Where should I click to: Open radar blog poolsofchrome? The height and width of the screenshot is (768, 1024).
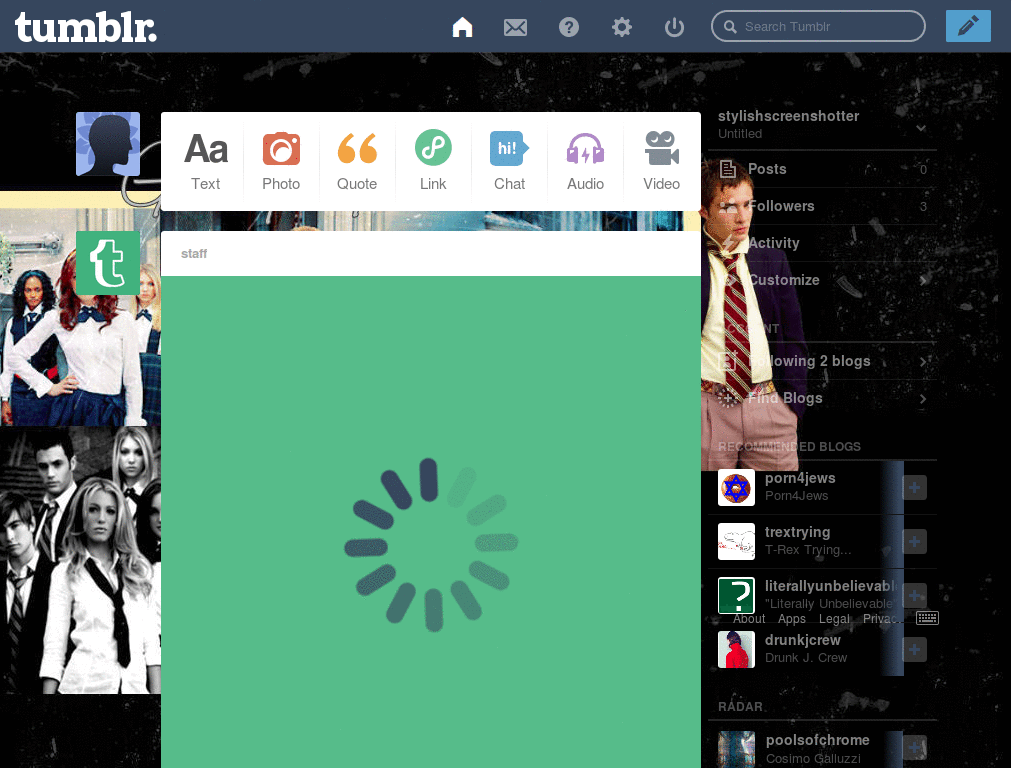[x=818, y=741]
